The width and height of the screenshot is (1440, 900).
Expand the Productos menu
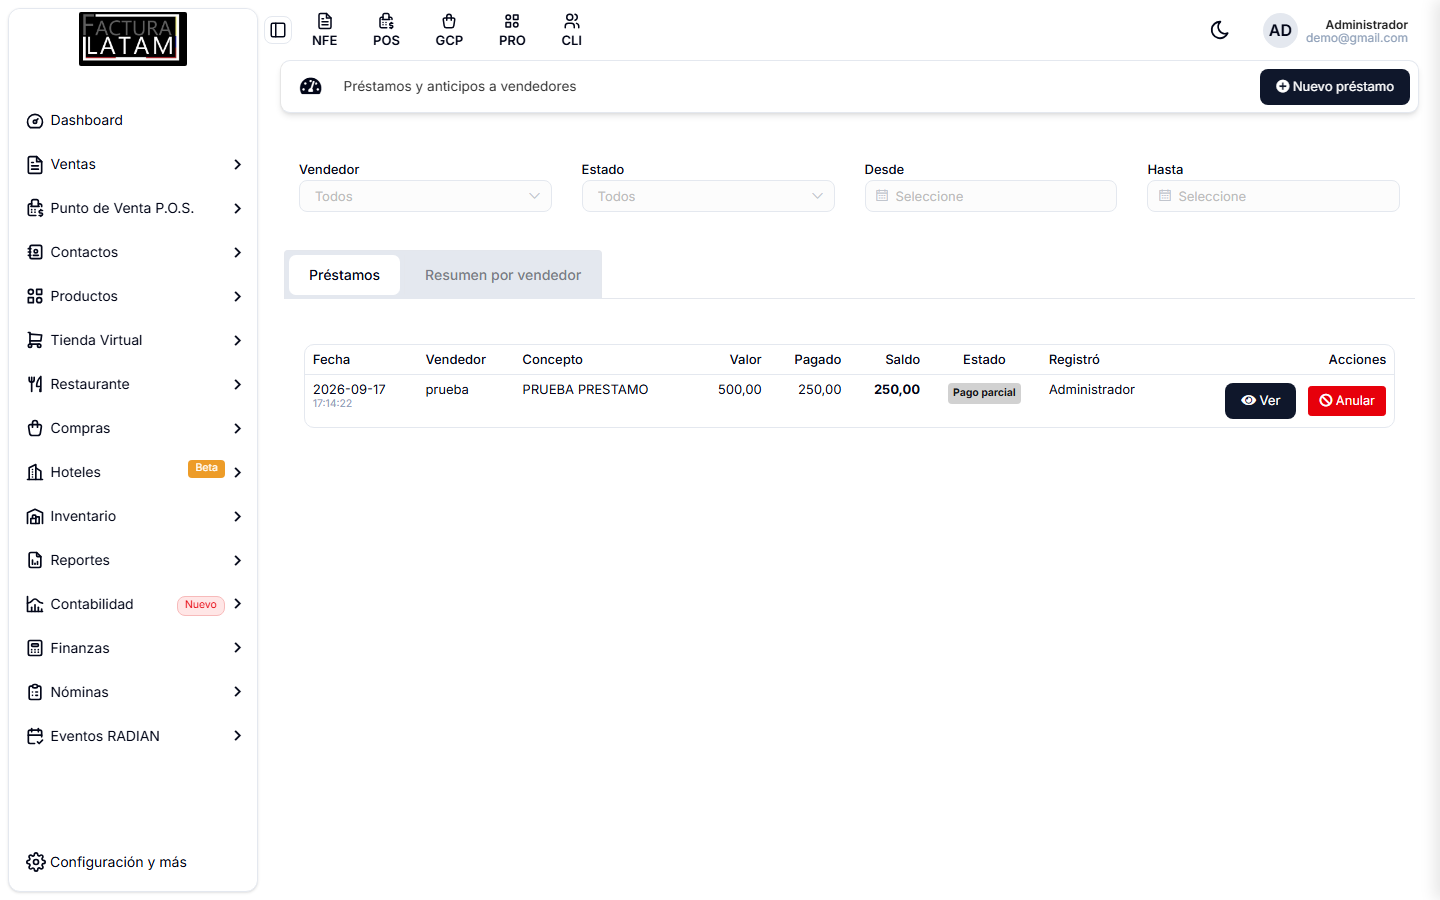[x=133, y=296]
